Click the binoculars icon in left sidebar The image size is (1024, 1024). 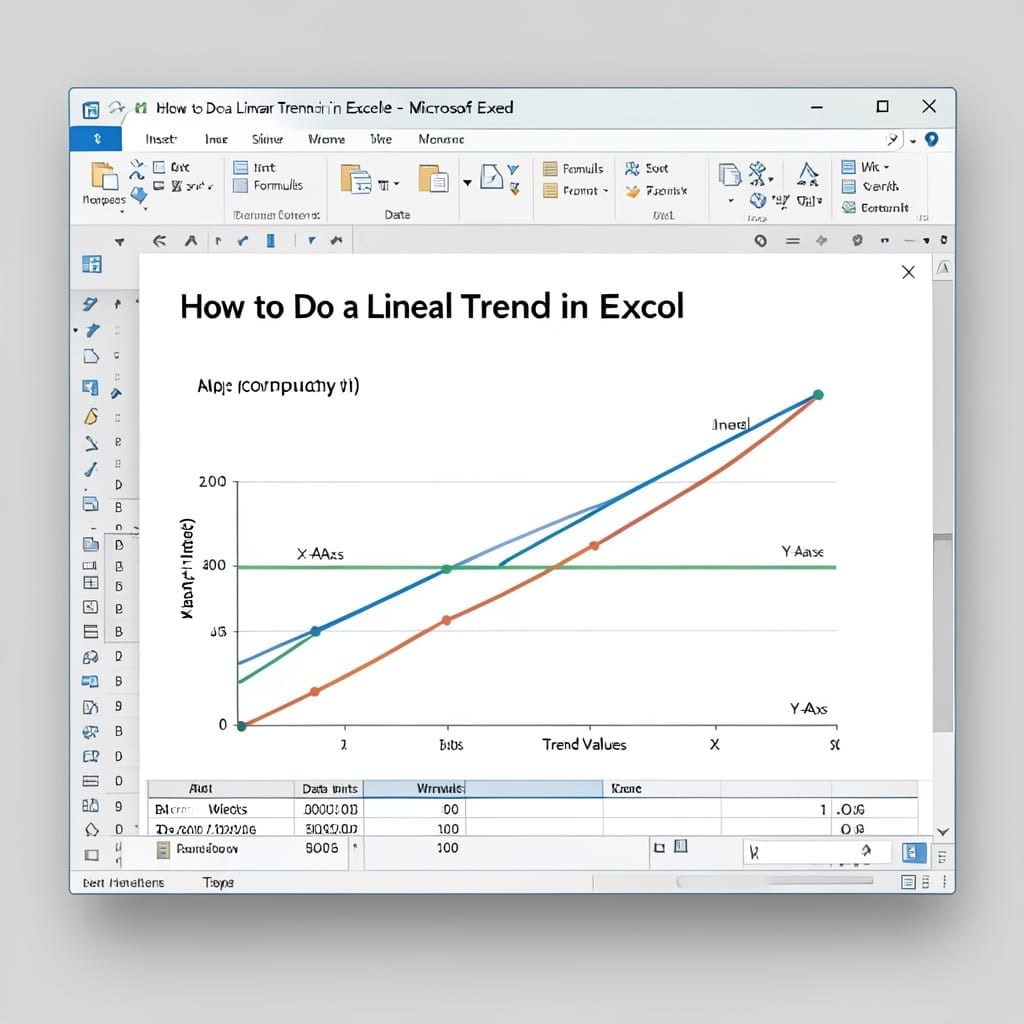90,657
